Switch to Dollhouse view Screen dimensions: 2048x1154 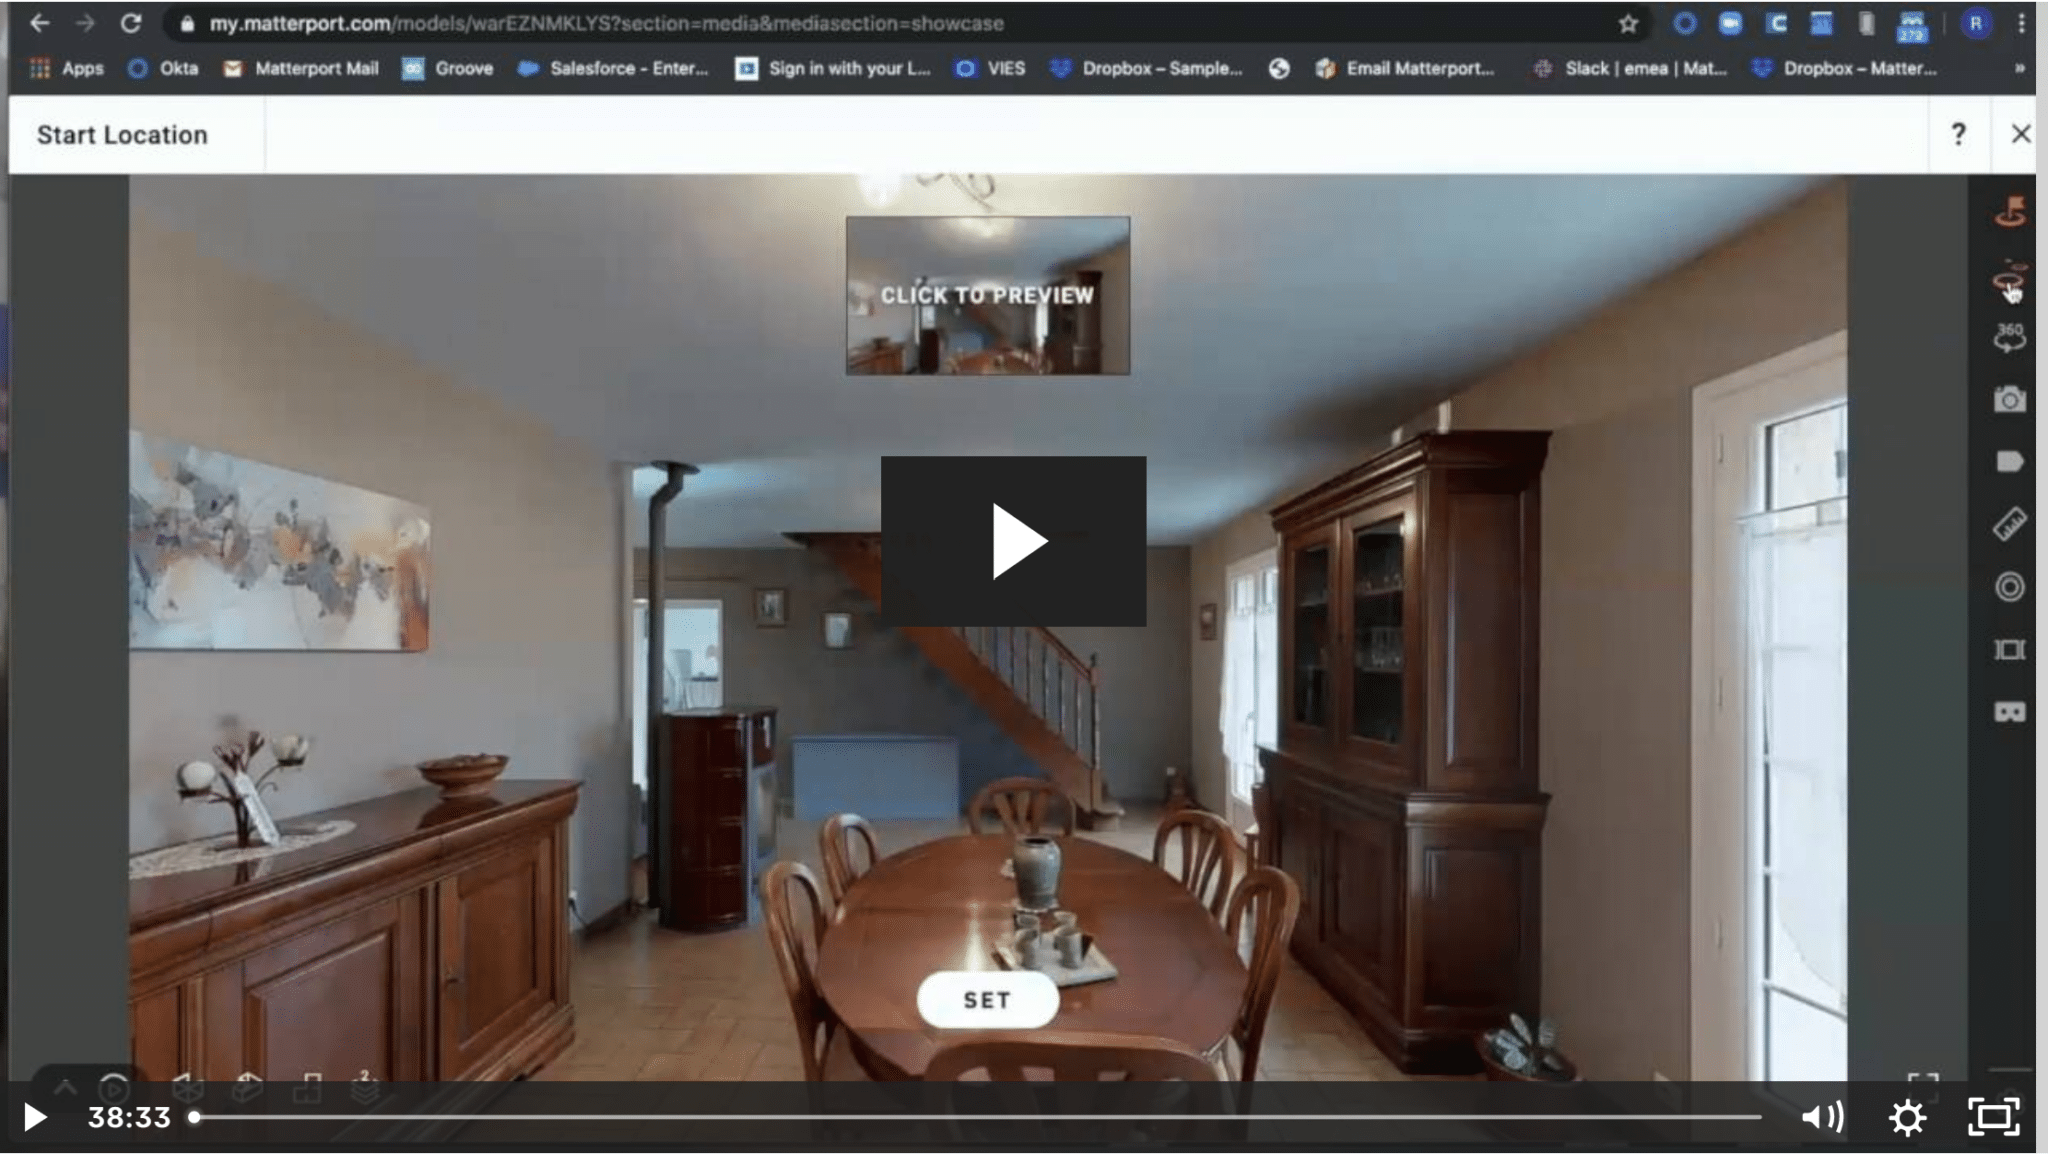point(247,1090)
